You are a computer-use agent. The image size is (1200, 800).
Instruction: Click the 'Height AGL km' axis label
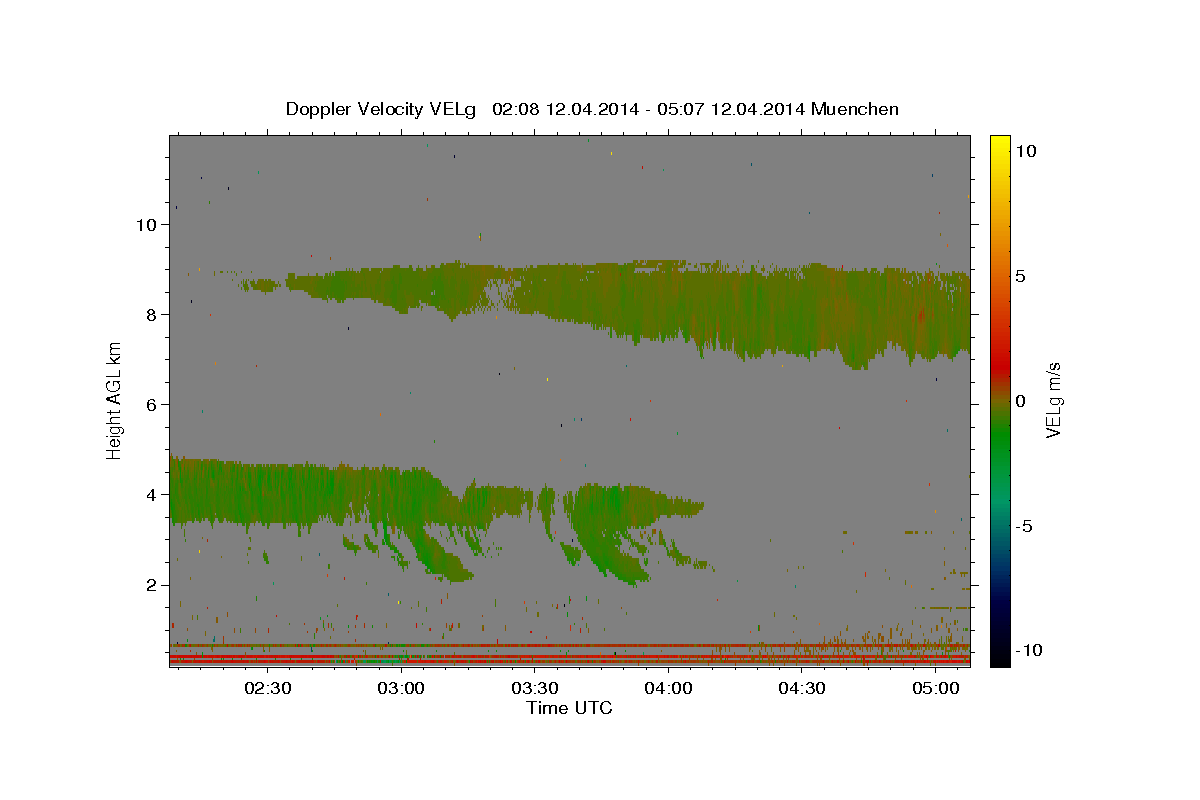tap(115, 401)
